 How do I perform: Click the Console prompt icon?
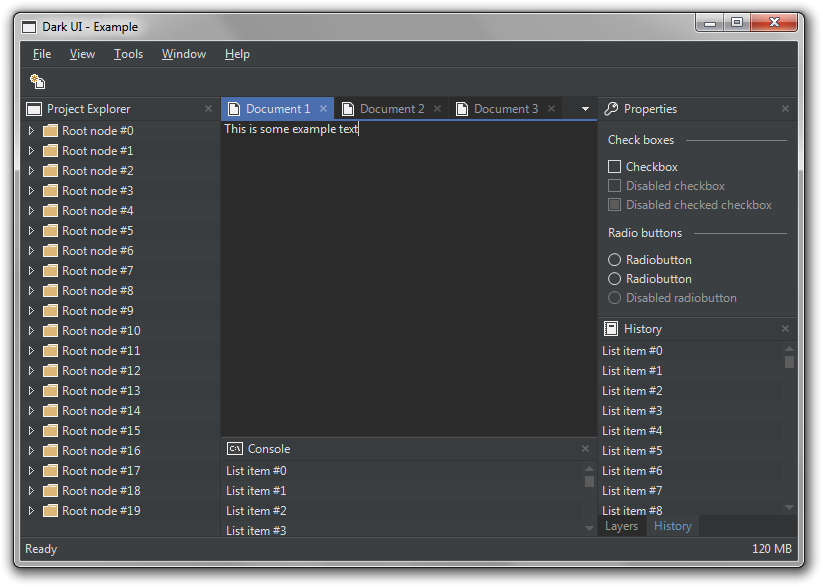coord(232,448)
